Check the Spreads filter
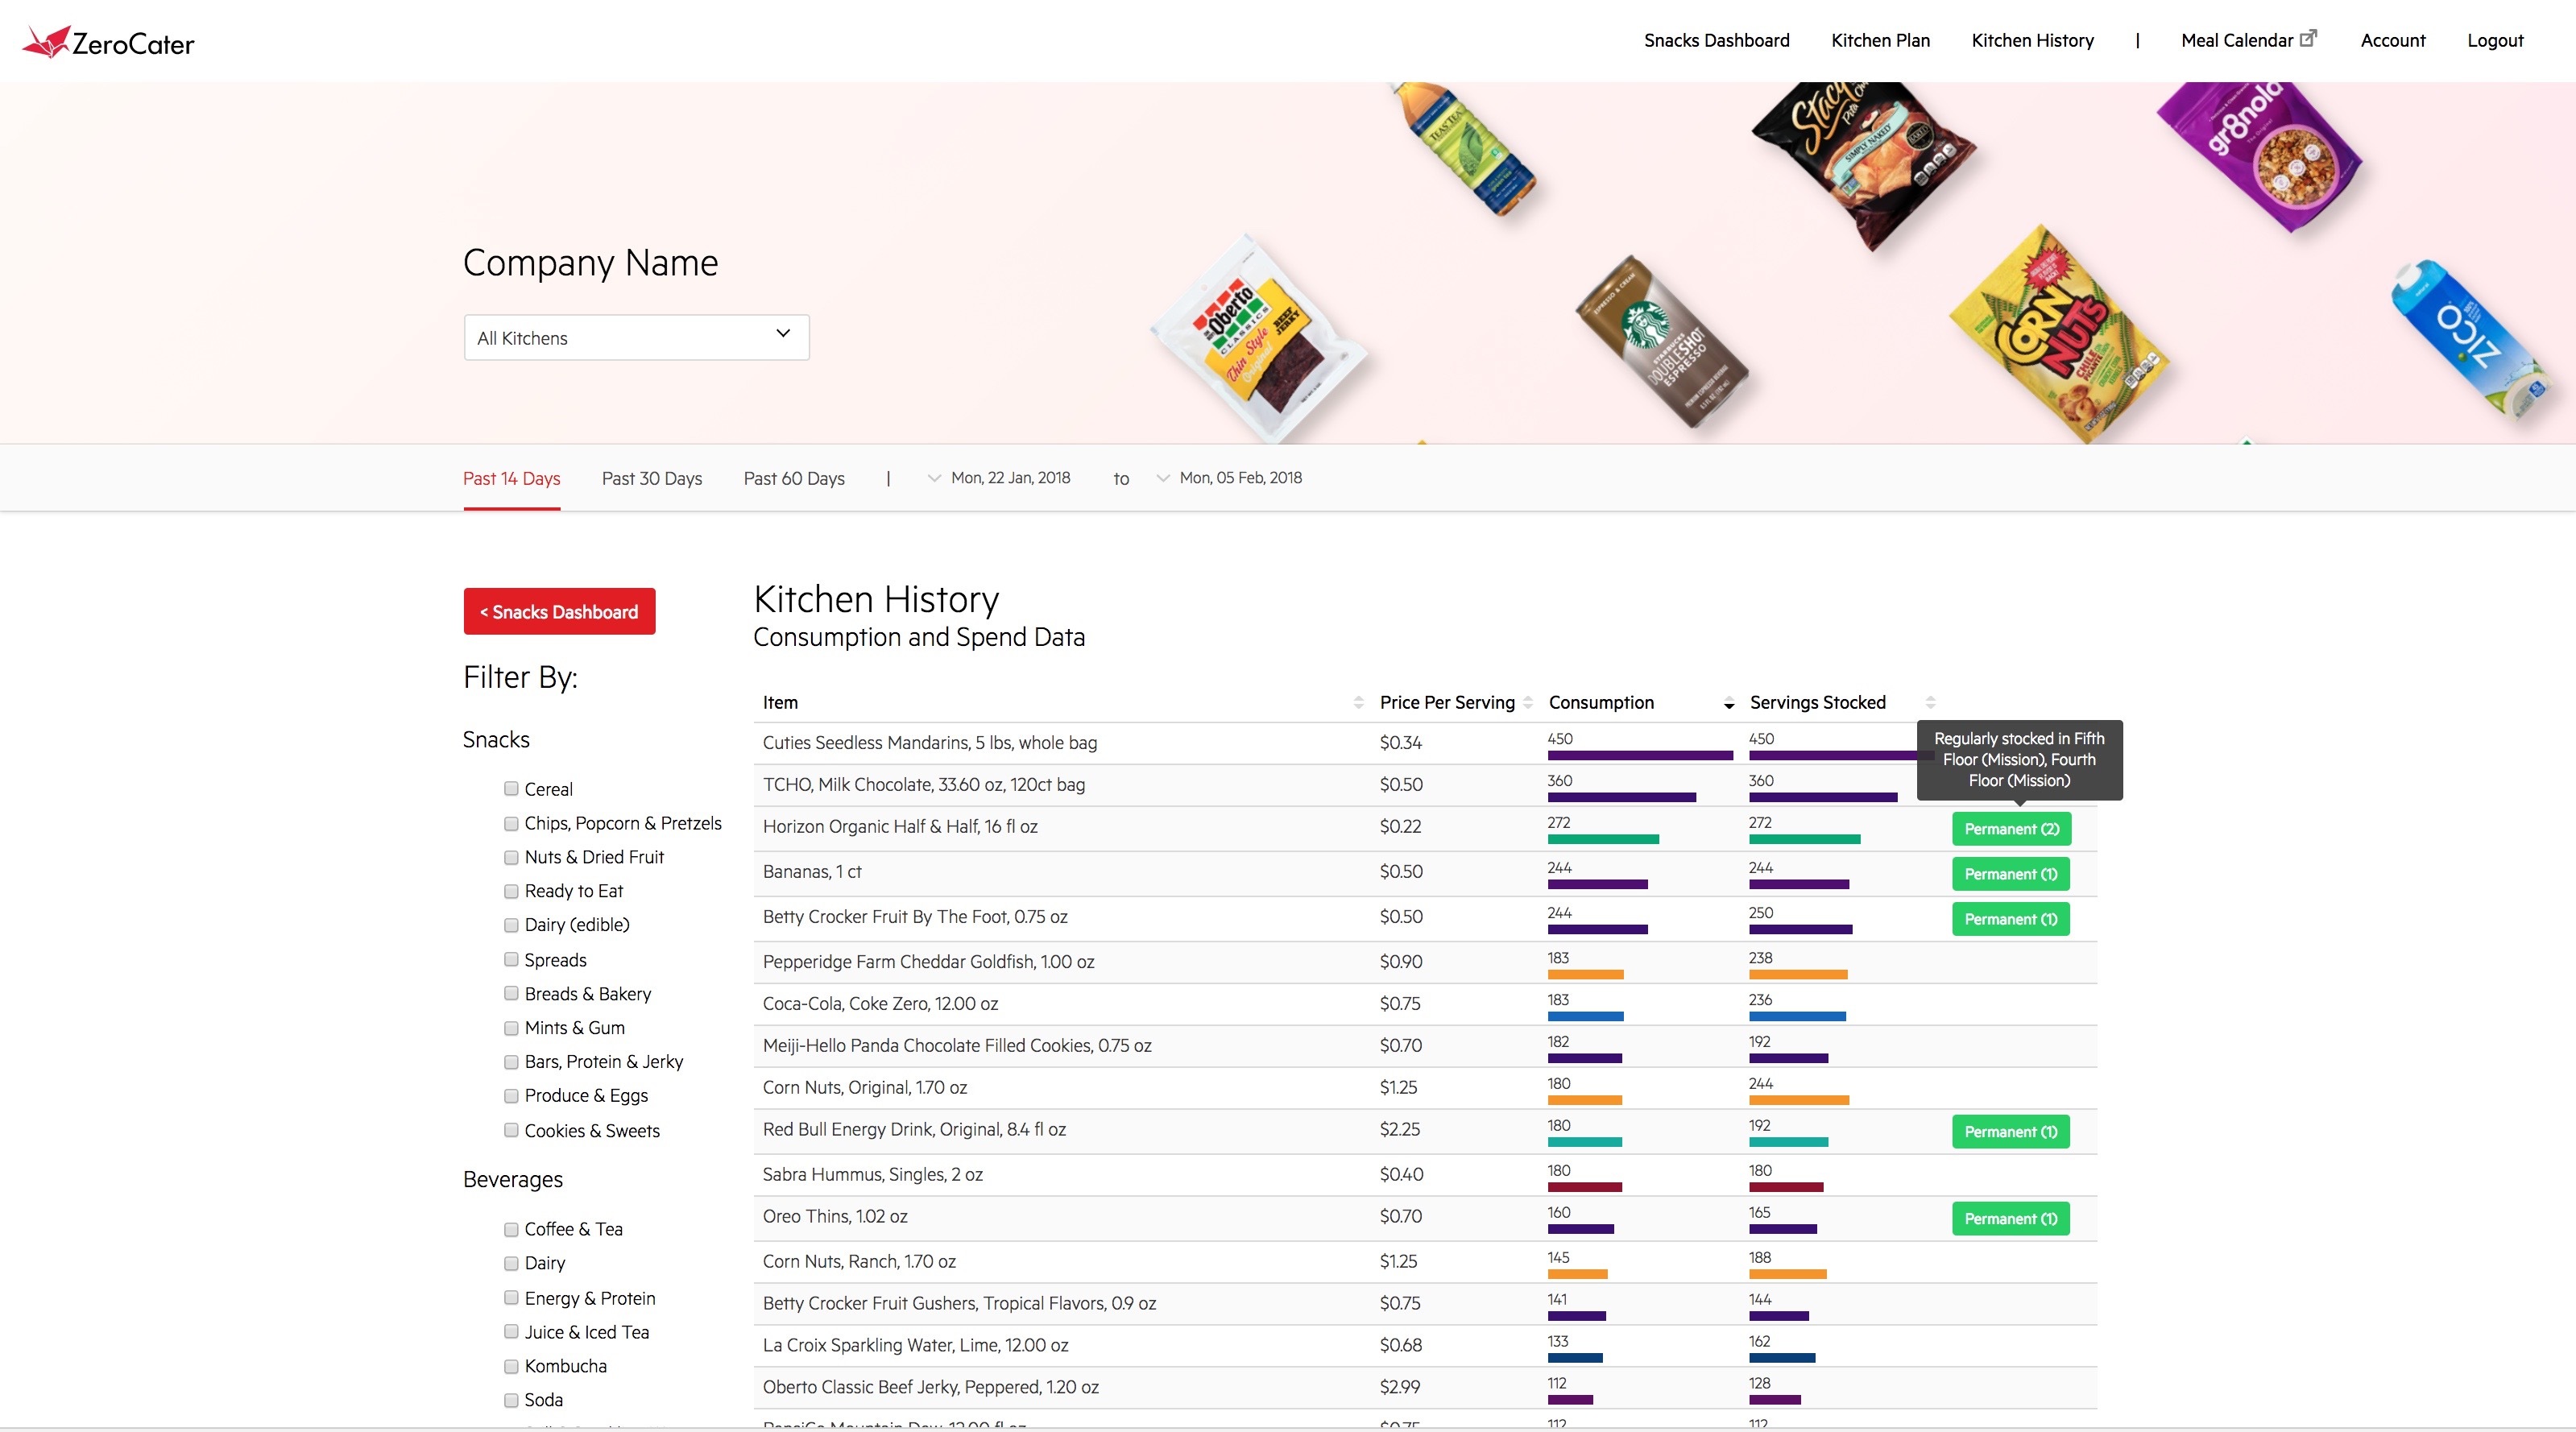 (511, 959)
